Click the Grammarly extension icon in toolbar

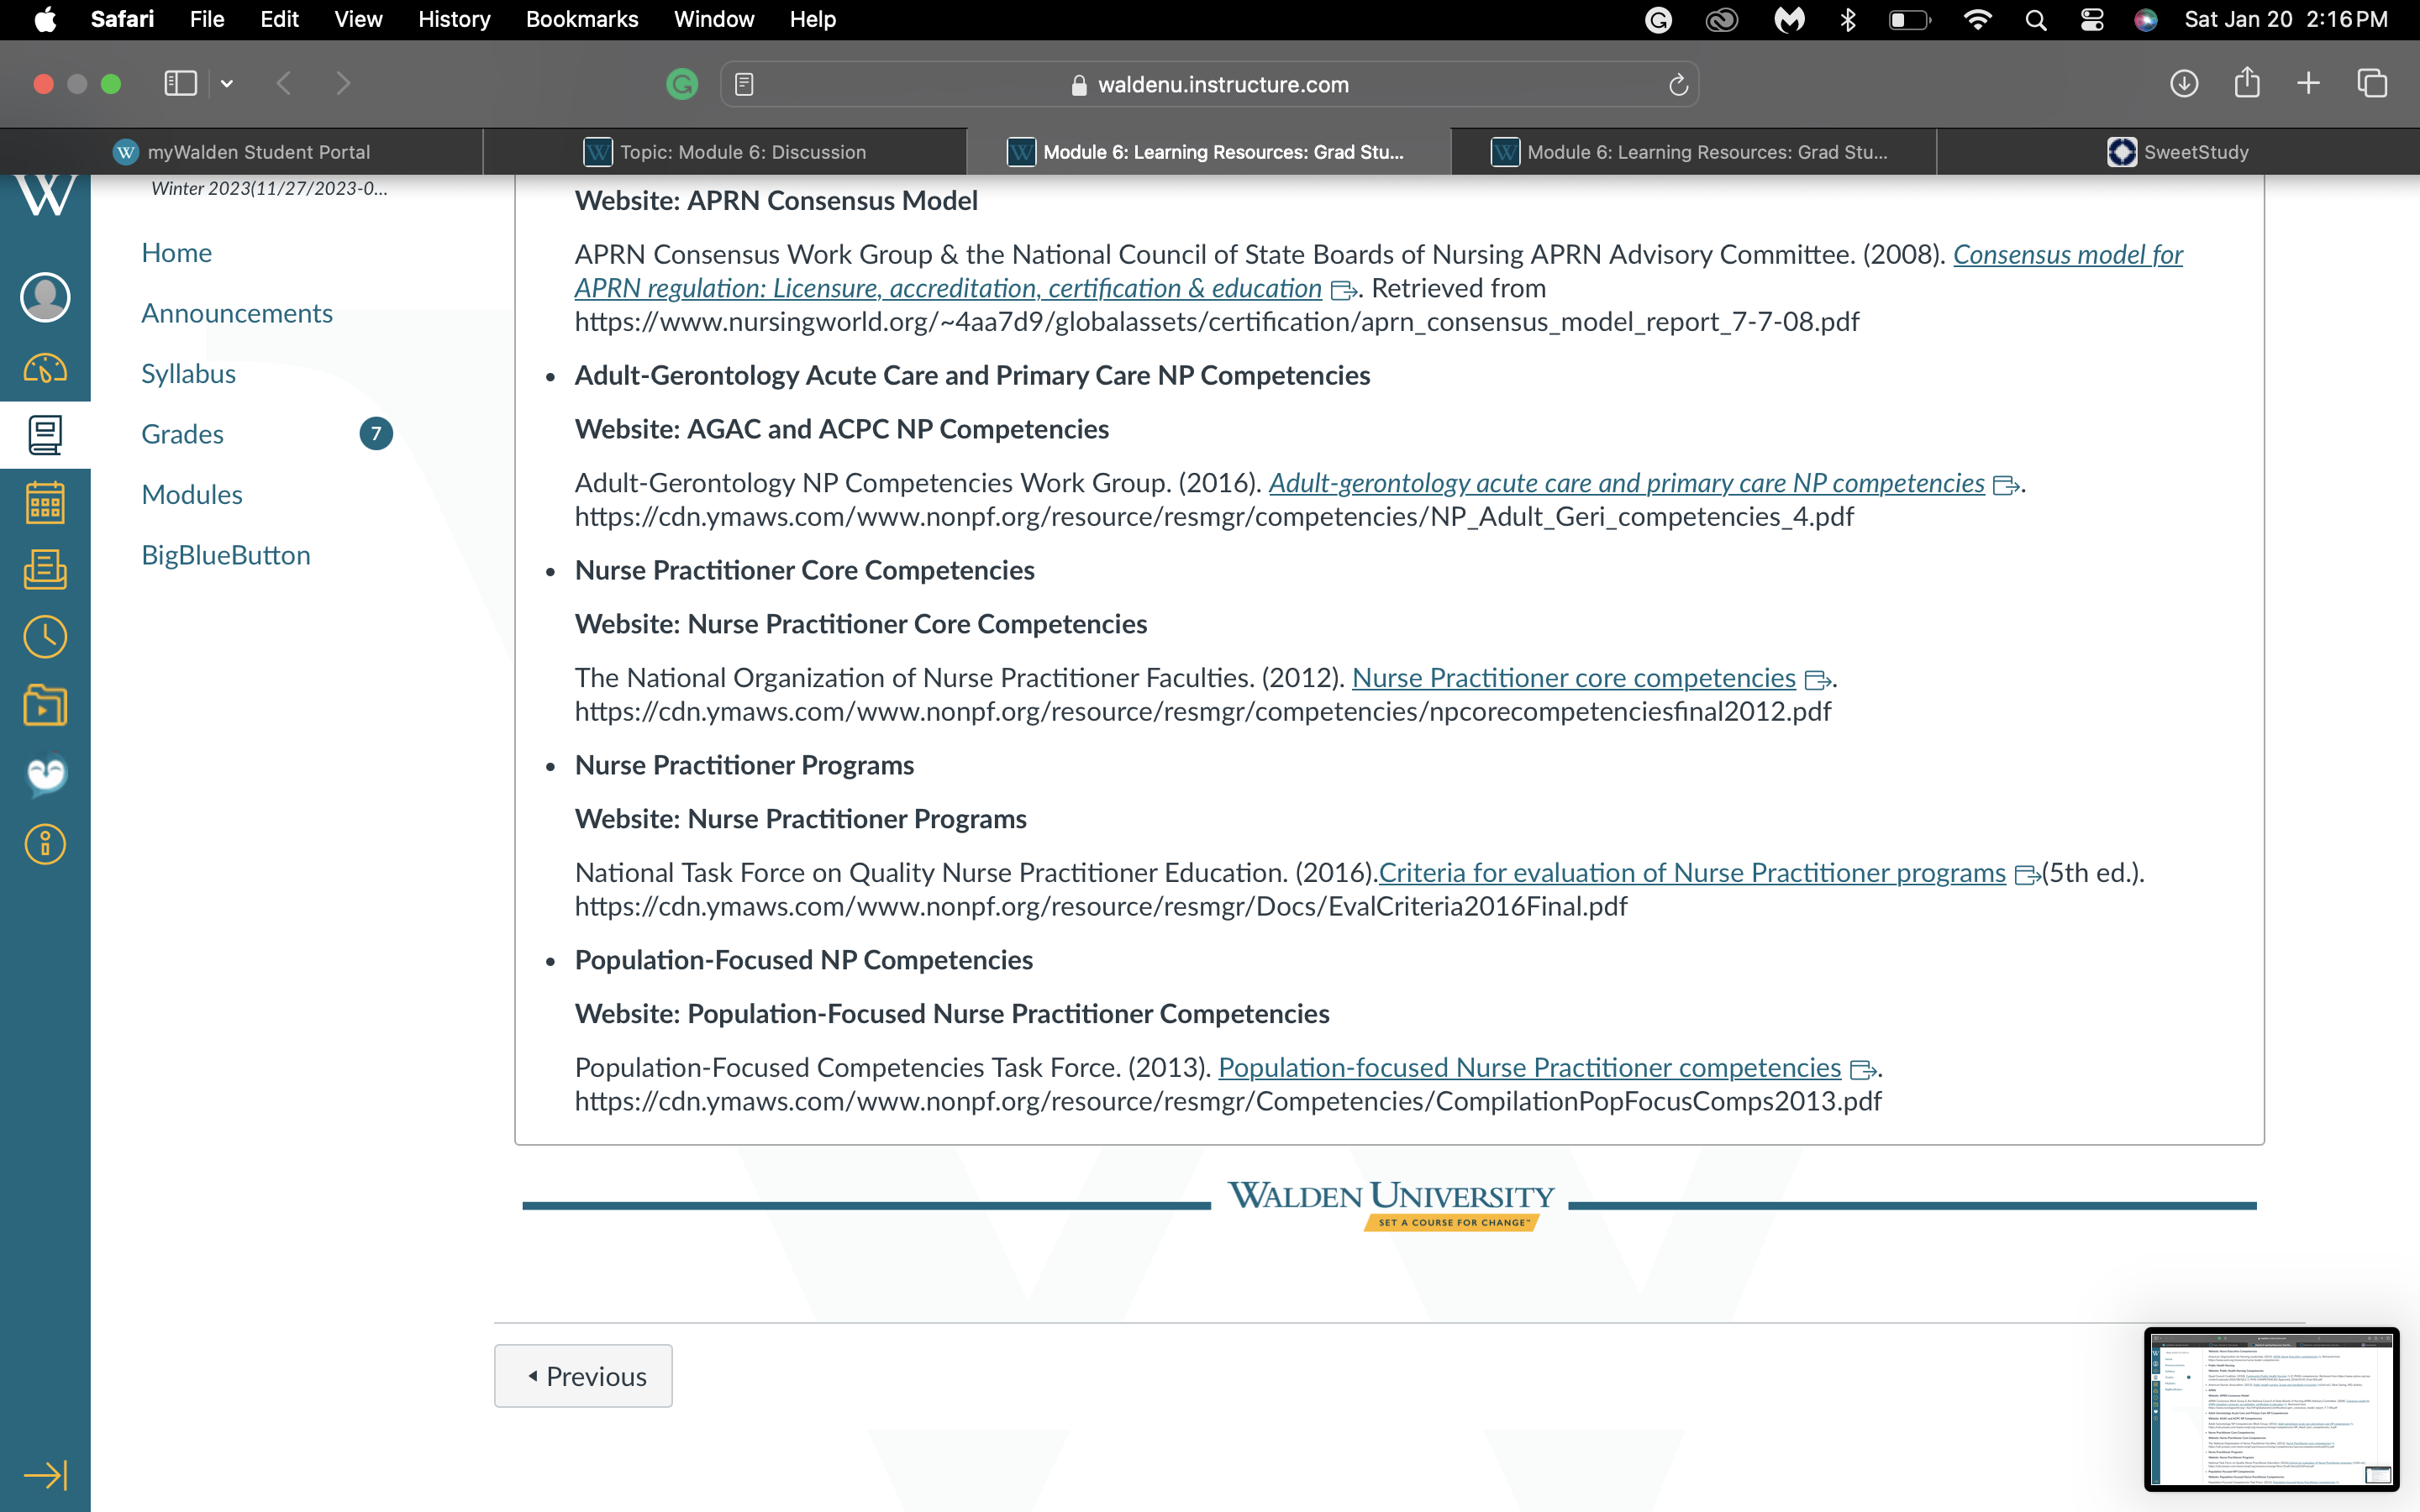(682, 84)
